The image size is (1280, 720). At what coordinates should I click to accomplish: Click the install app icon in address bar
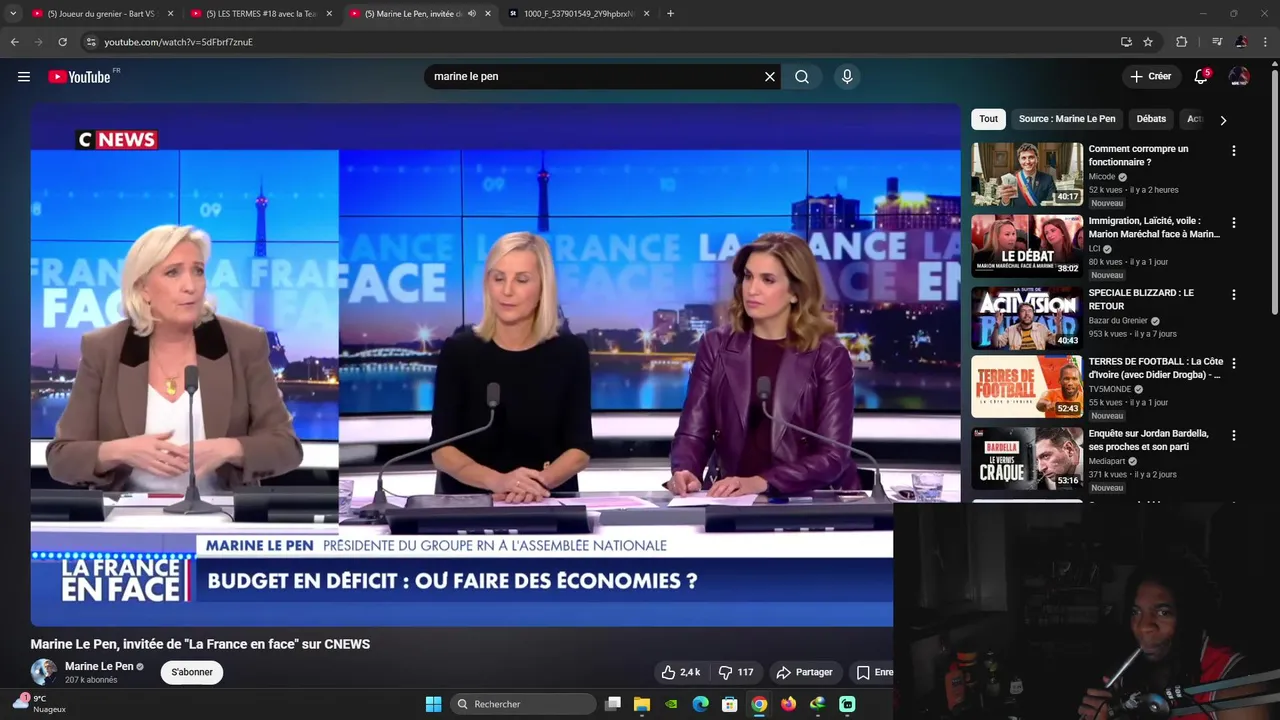point(1126,42)
